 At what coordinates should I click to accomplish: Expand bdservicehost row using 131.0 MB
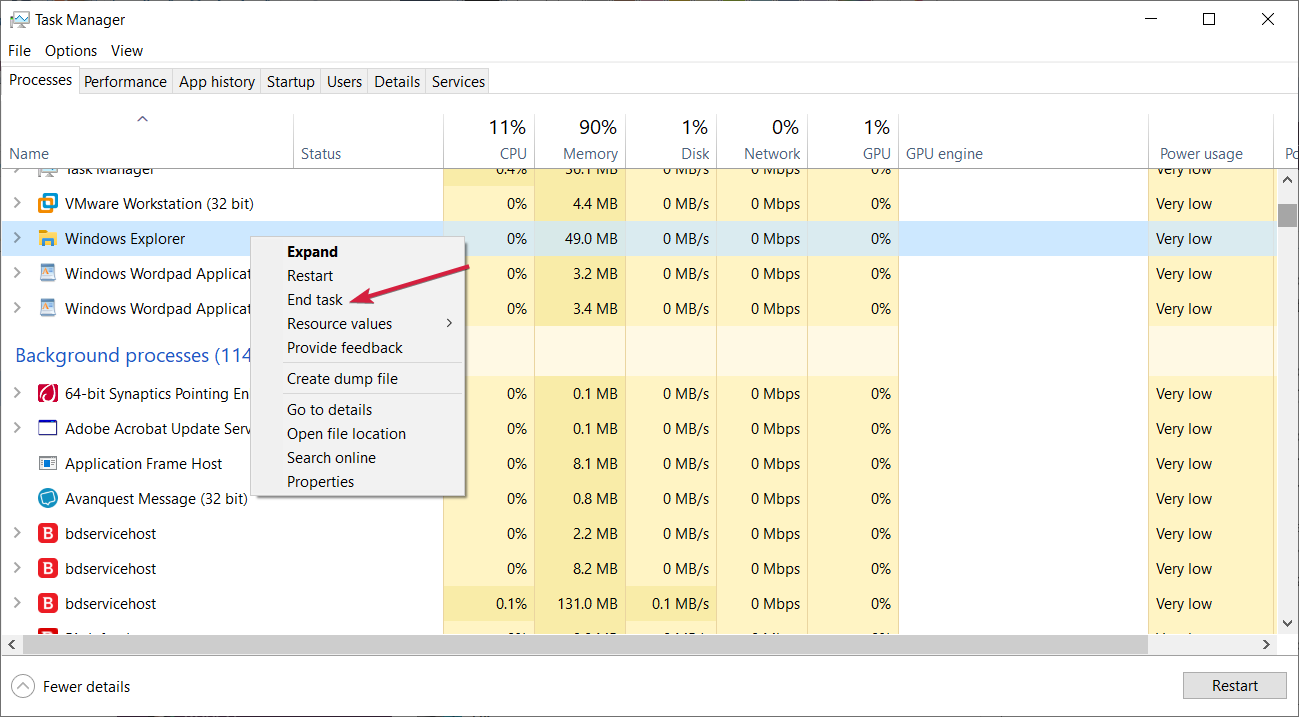click(17, 604)
